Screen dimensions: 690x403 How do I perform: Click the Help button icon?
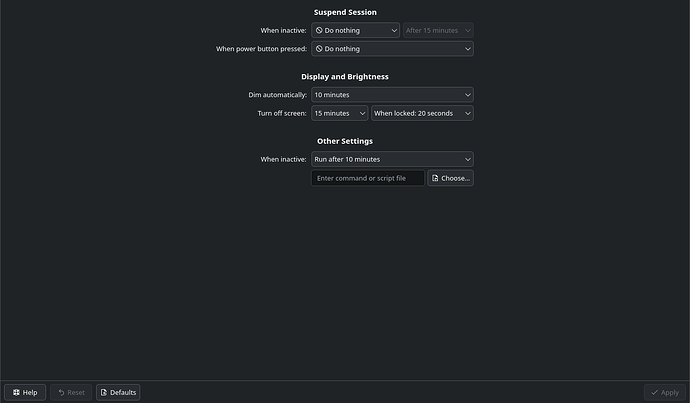[16, 393]
